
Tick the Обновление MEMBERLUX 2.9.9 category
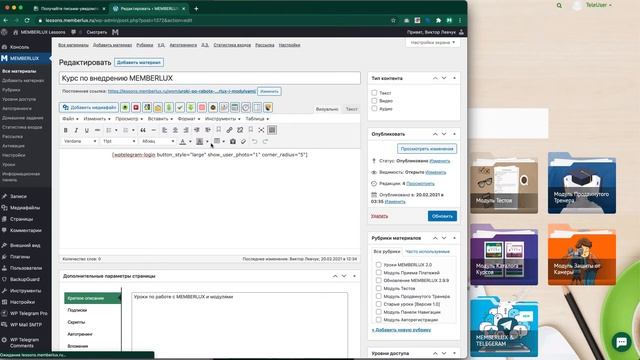click(378, 280)
